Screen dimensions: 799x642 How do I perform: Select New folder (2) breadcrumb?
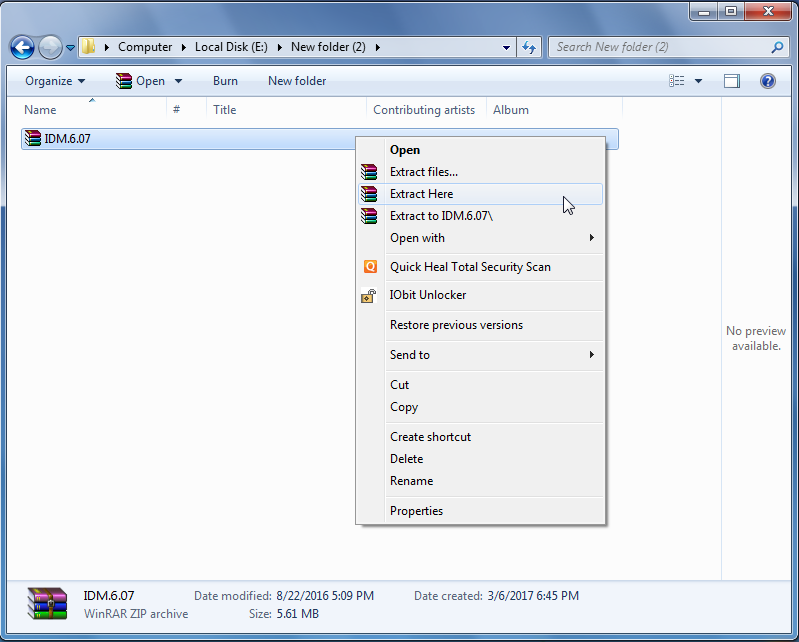pyautogui.click(x=328, y=47)
